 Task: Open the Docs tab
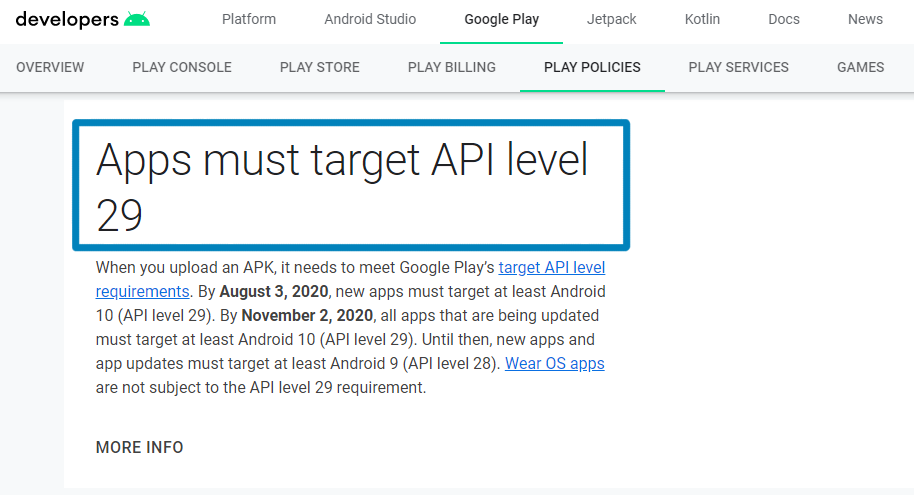pos(784,19)
